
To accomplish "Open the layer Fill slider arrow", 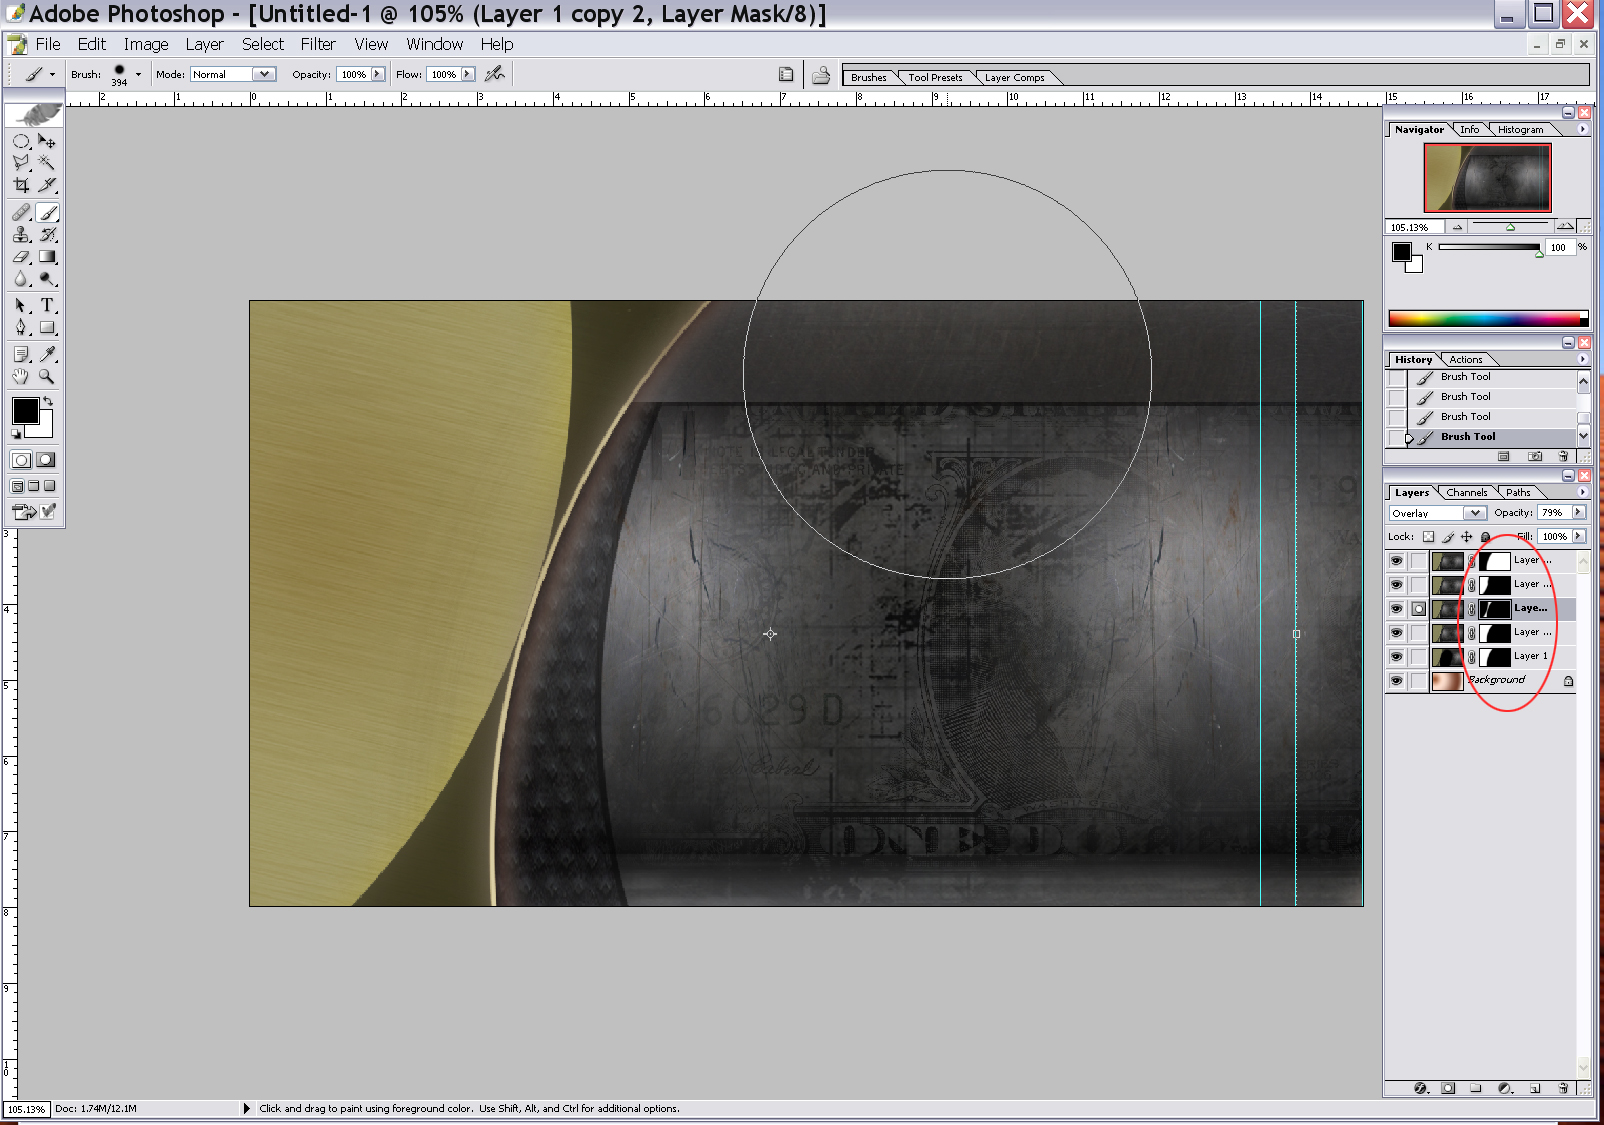I will point(1579,536).
